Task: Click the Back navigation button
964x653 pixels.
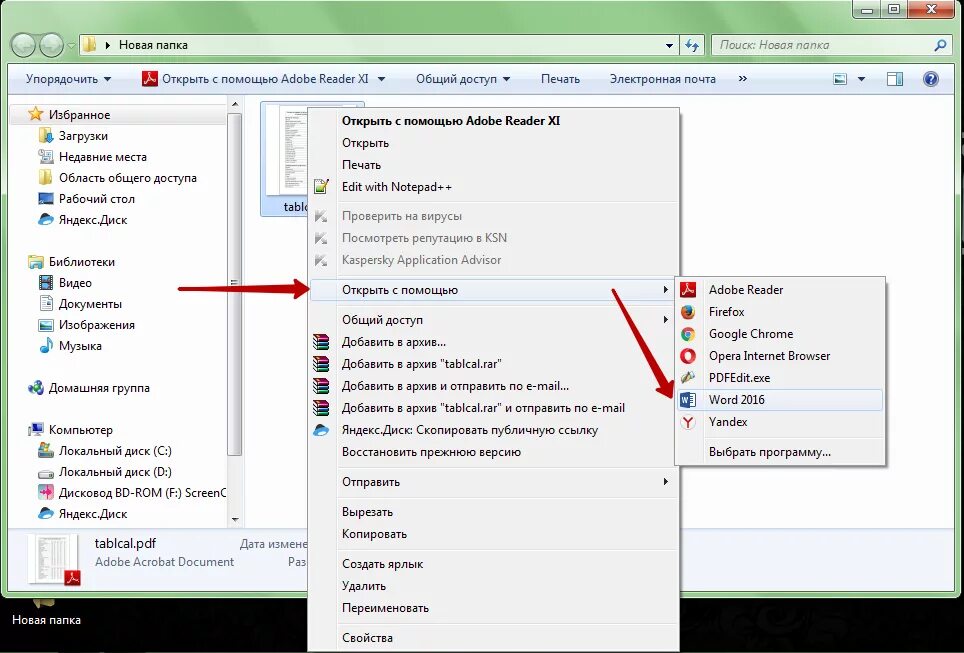Action: [x=23, y=46]
